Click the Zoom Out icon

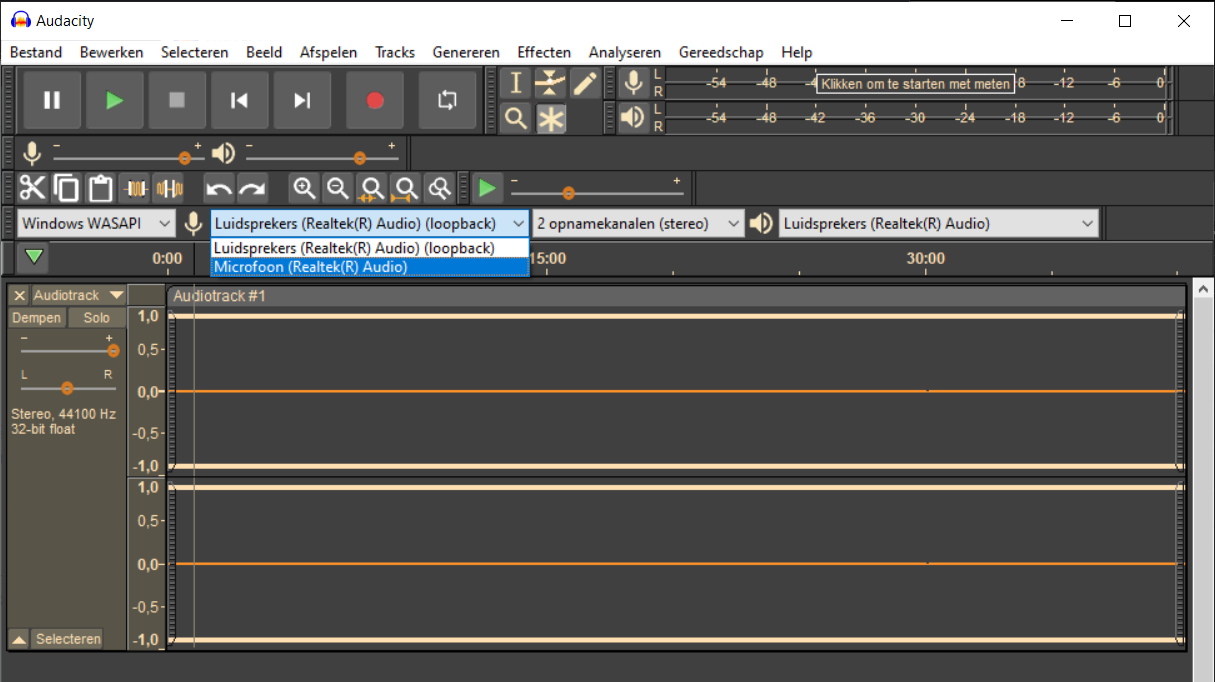pos(338,188)
